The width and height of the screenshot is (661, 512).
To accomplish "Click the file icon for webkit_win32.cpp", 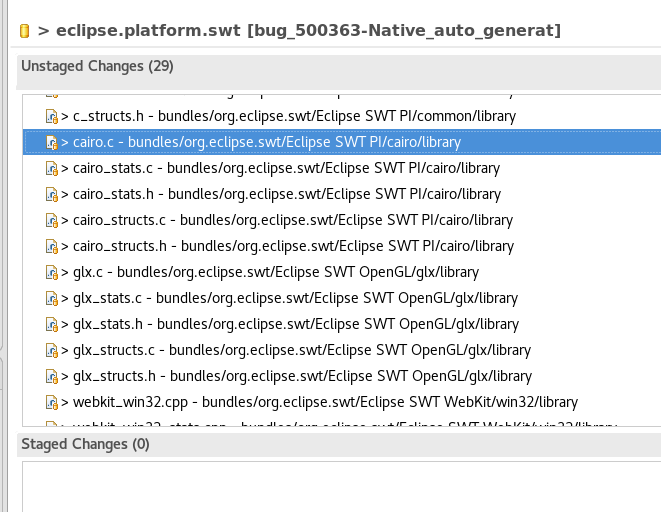I will click(52, 402).
